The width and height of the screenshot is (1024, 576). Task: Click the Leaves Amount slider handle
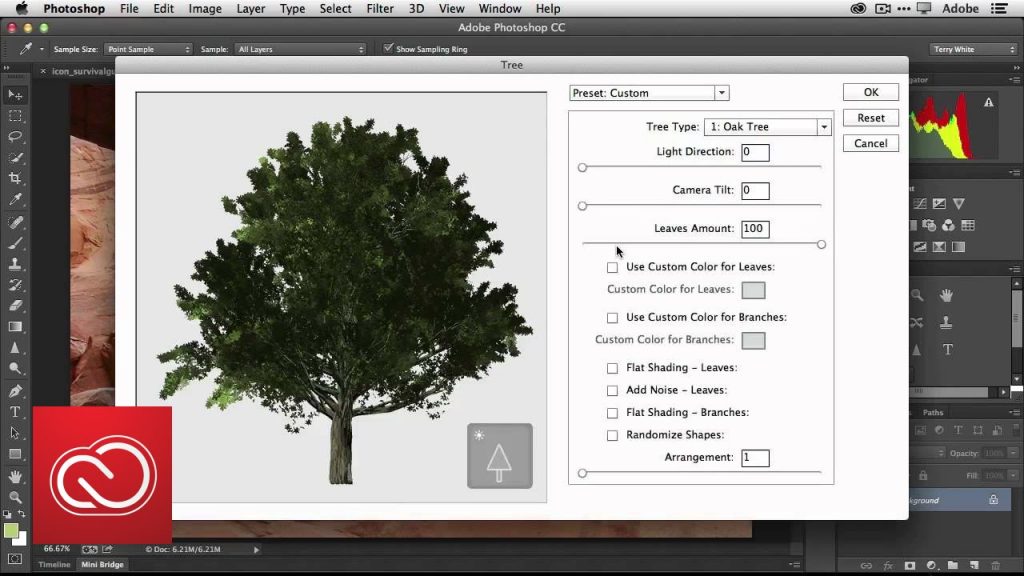click(821, 244)
